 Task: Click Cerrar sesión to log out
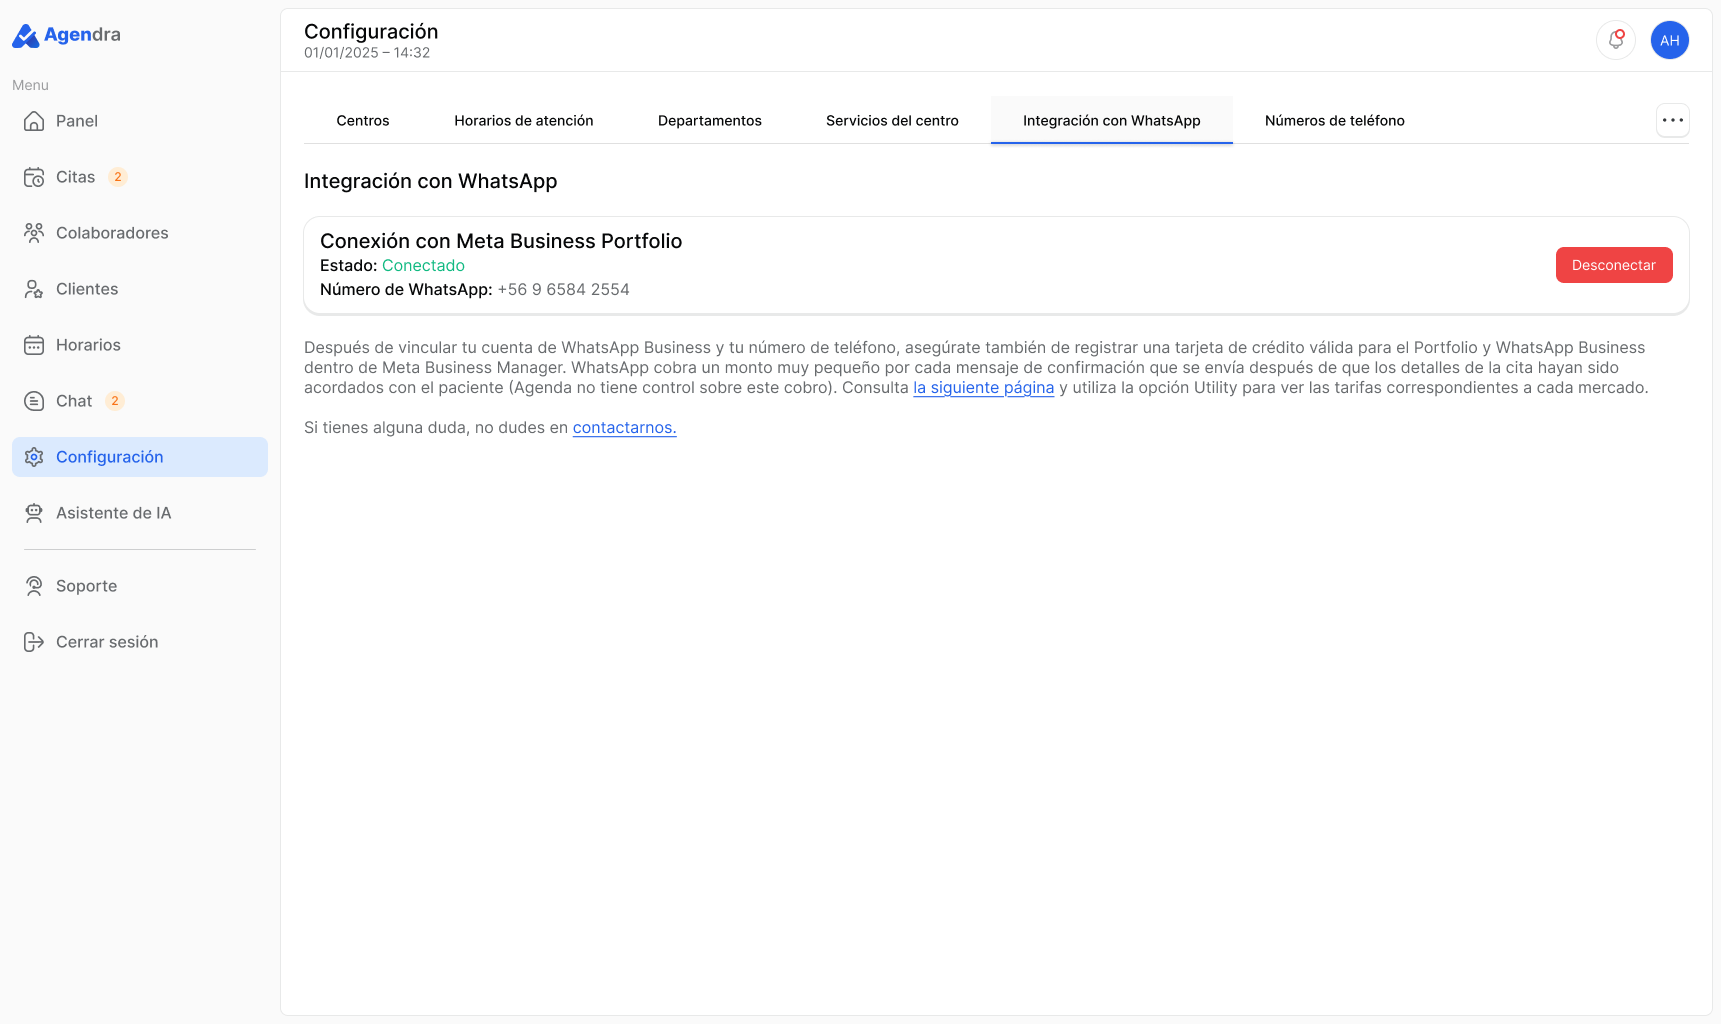tap(140, 642)
